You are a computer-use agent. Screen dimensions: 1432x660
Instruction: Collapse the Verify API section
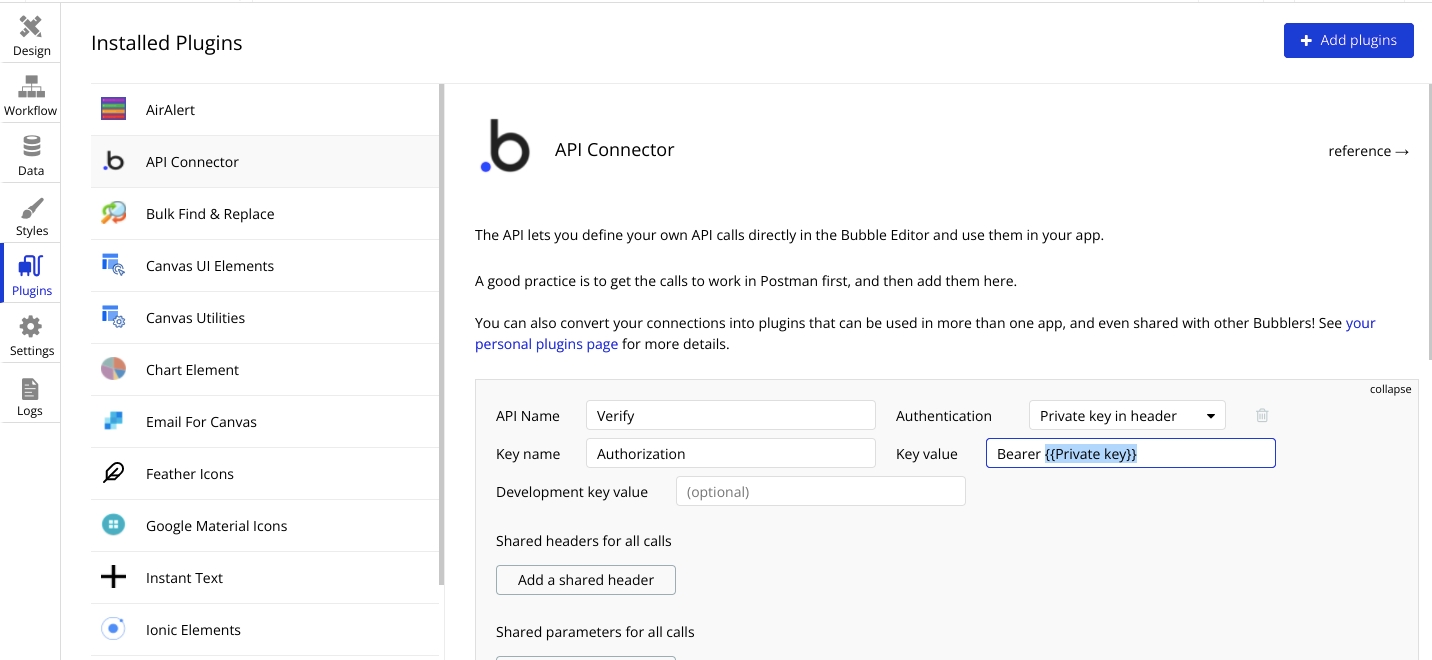(x=1390, y=389)
